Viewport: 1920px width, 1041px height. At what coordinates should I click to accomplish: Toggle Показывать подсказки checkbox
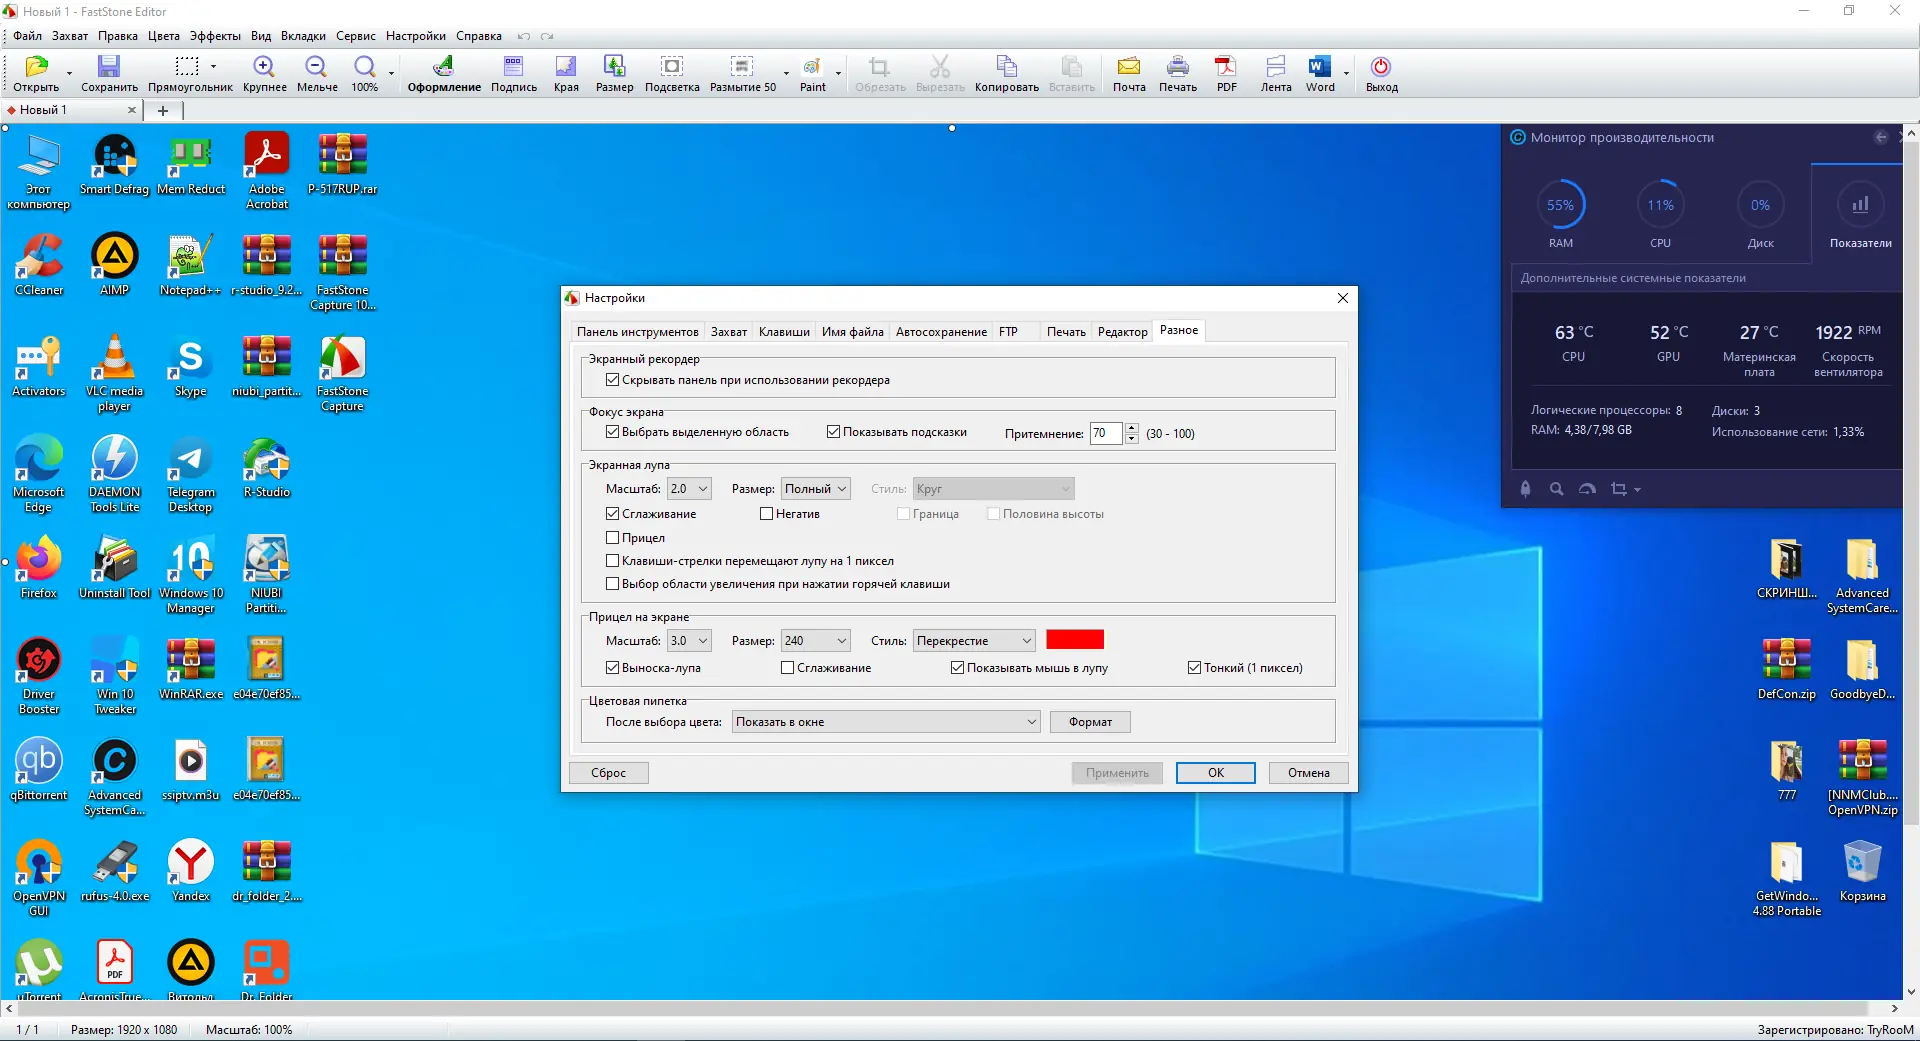pos(833,432)
